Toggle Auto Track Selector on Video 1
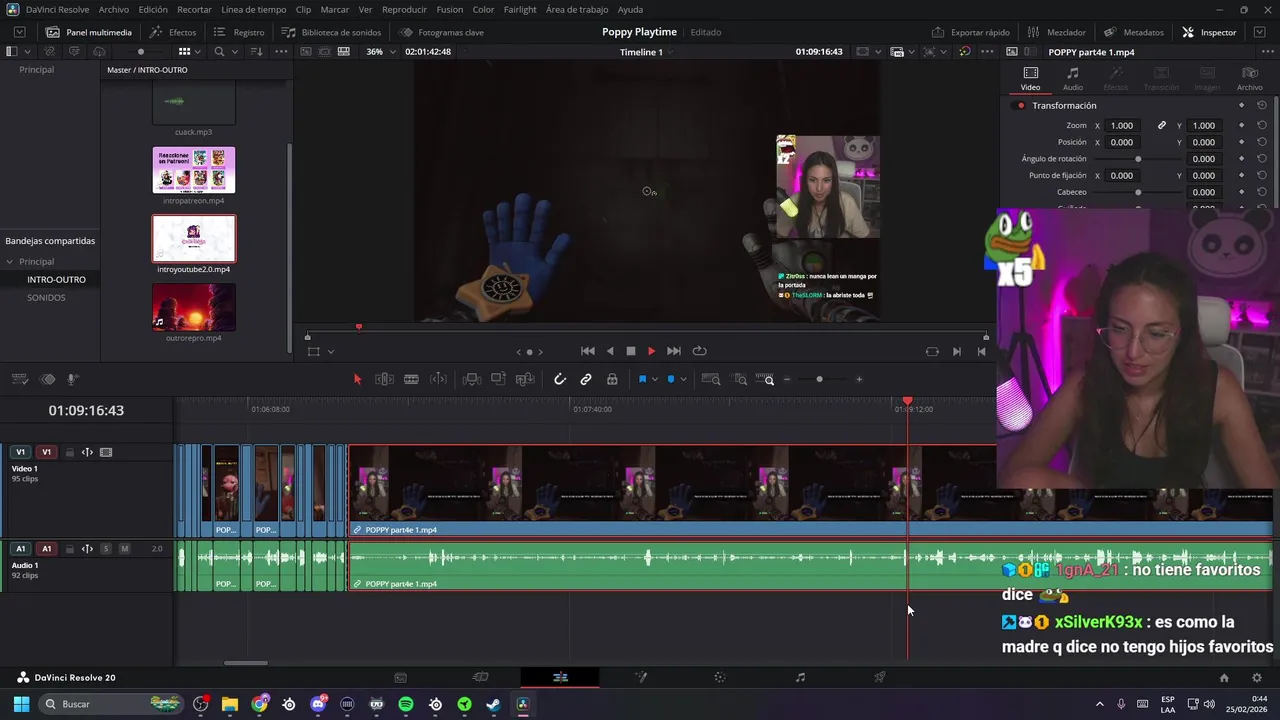This screenshot has width=1280, height=720. pos(87,452)
